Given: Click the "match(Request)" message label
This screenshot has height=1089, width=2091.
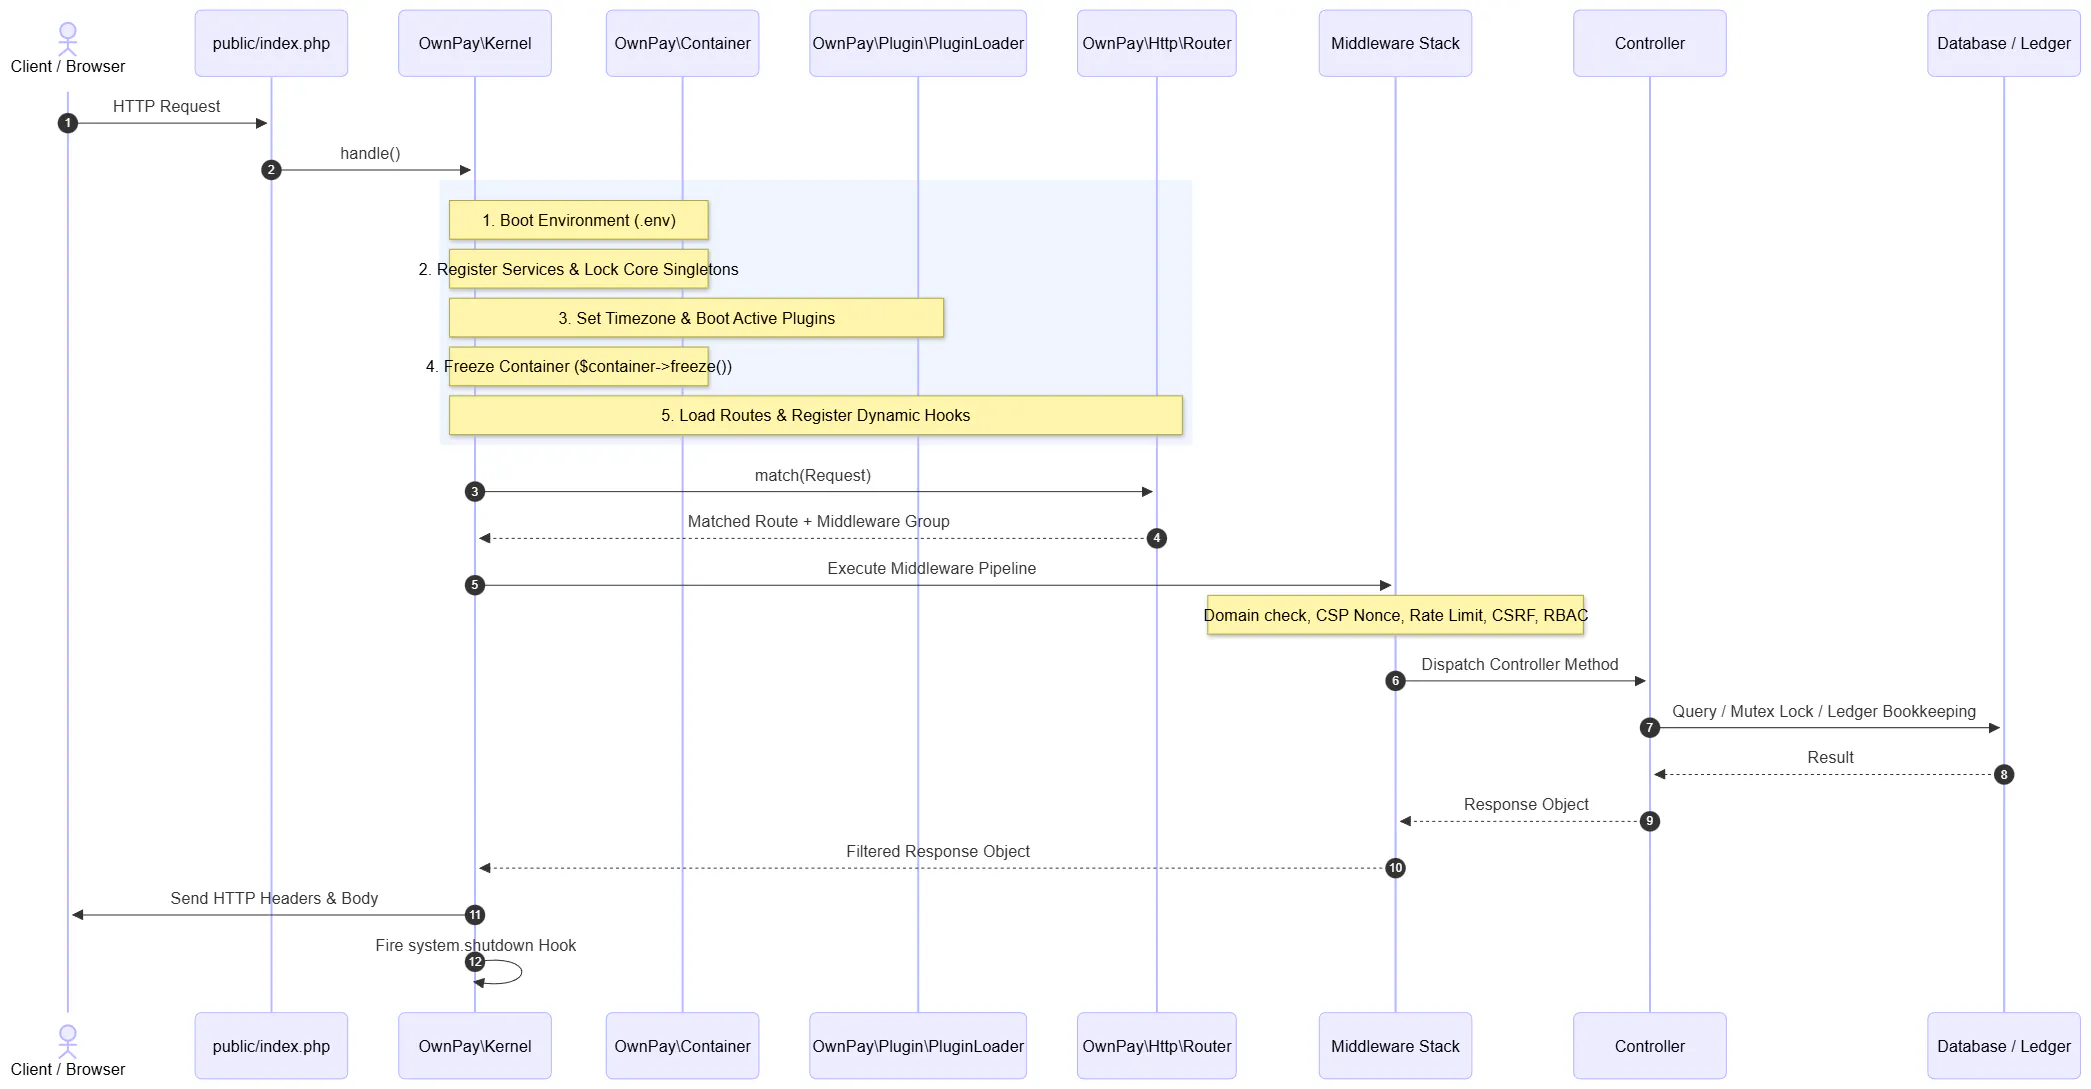Looking at the screenshot, I should [x=813, y=475].
